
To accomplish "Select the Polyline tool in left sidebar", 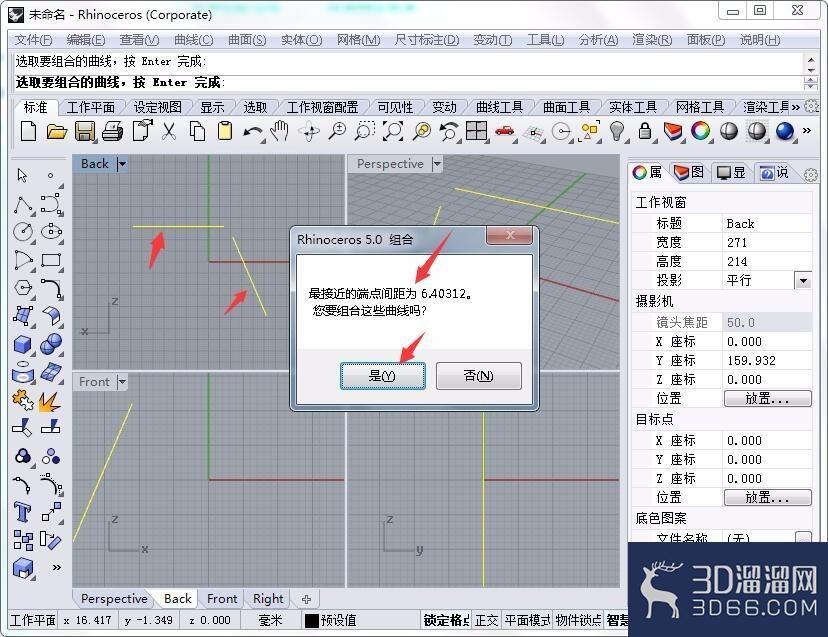I will [23, 204].
